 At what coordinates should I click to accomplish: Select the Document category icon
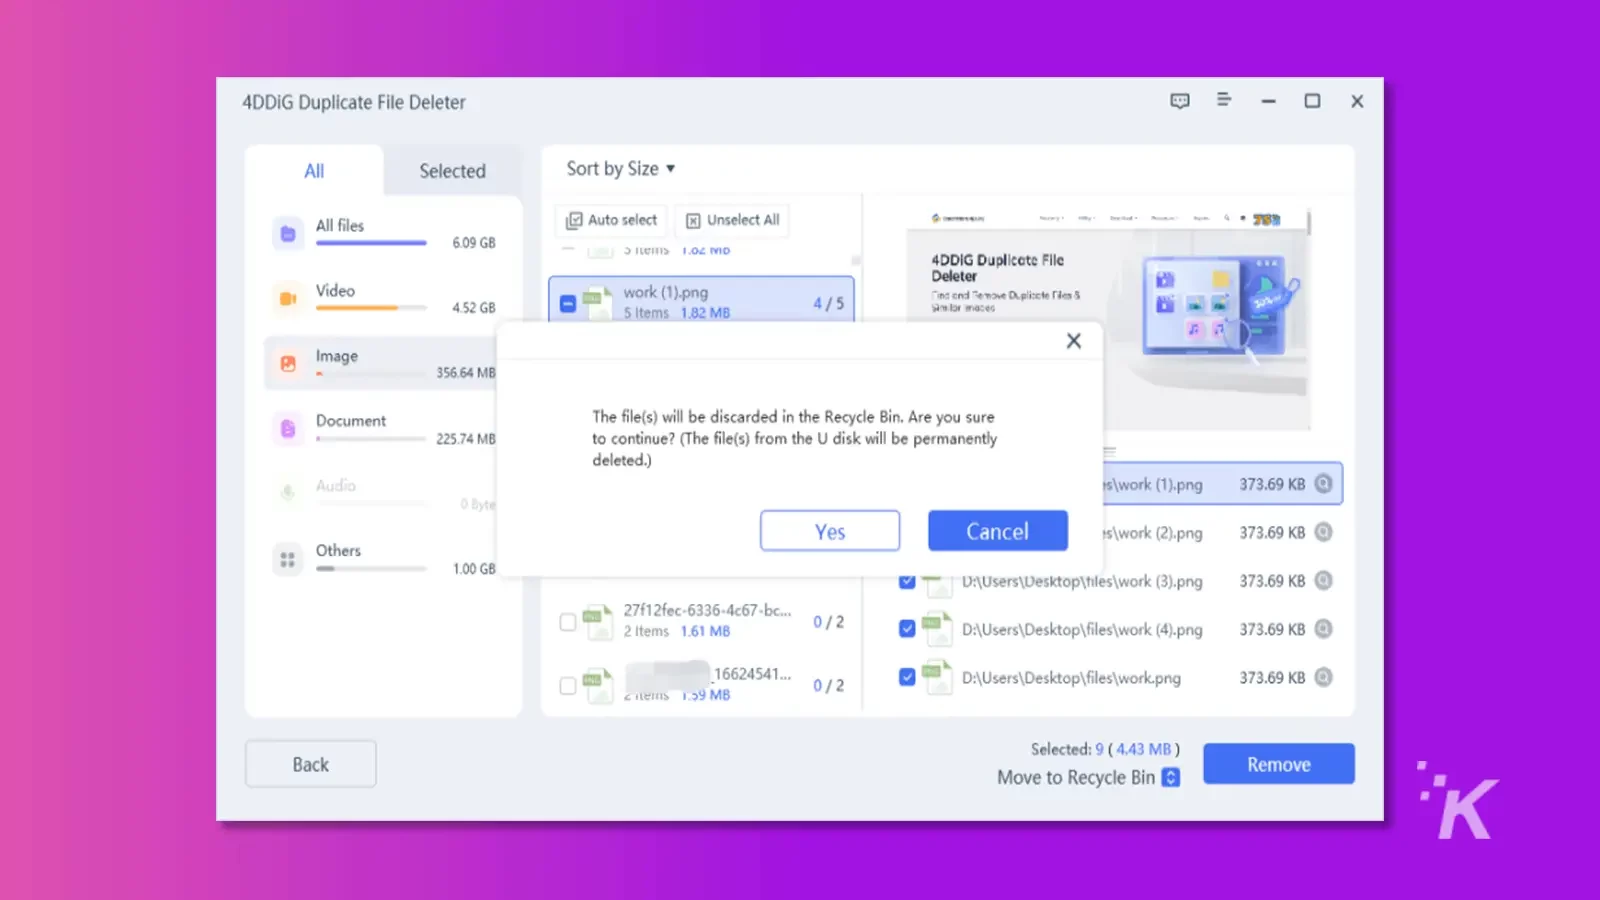tap(288, 429)
